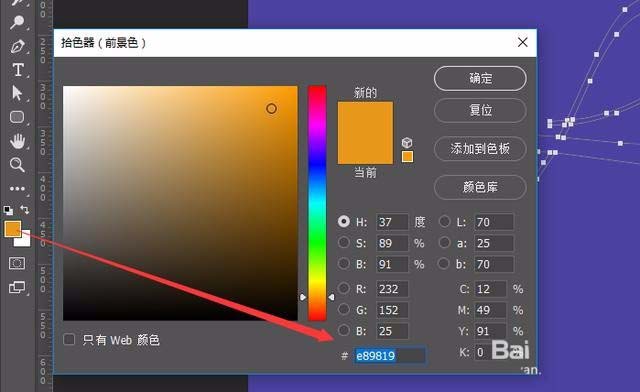Image resolution: width=640 pixels, height=392 pixels.
Task: Click the H field showing 37
Action: [x=392, y=222]
